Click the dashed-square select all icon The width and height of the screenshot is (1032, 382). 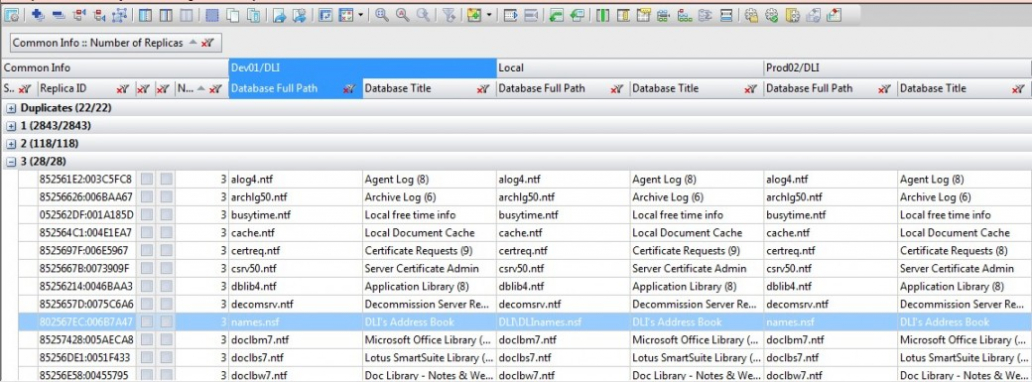tap(212, 15)
